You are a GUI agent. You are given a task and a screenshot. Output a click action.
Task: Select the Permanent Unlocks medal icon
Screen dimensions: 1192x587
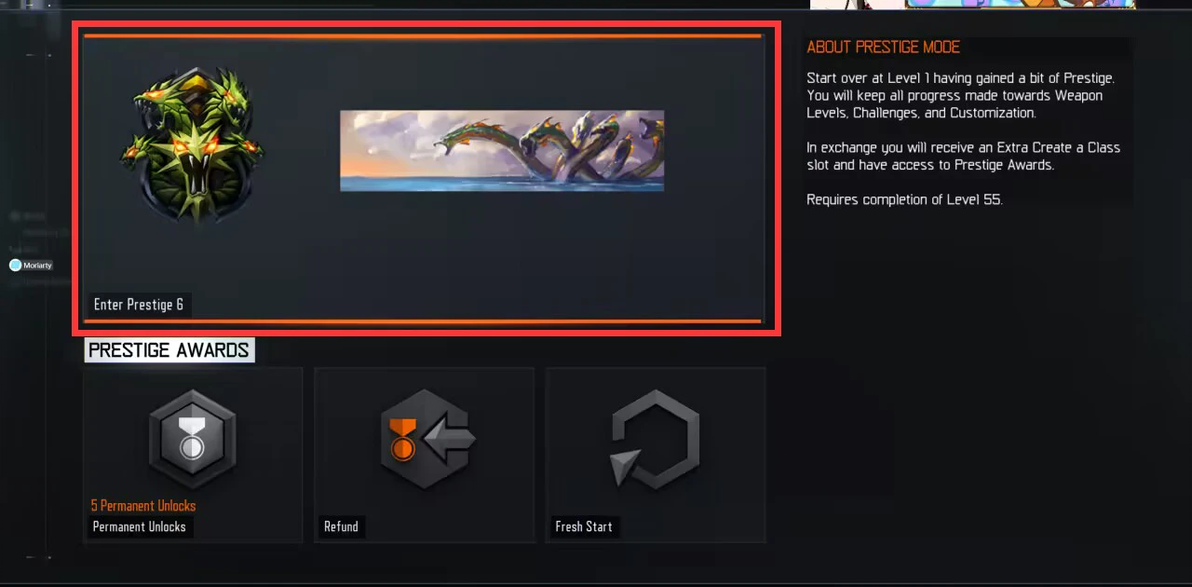click(x=192, y=439)
